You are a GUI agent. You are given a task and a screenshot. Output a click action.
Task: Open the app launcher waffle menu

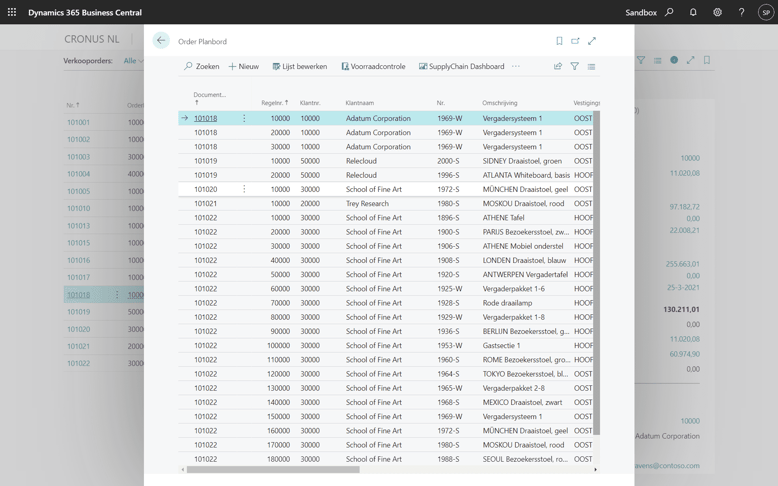(12, 12)
